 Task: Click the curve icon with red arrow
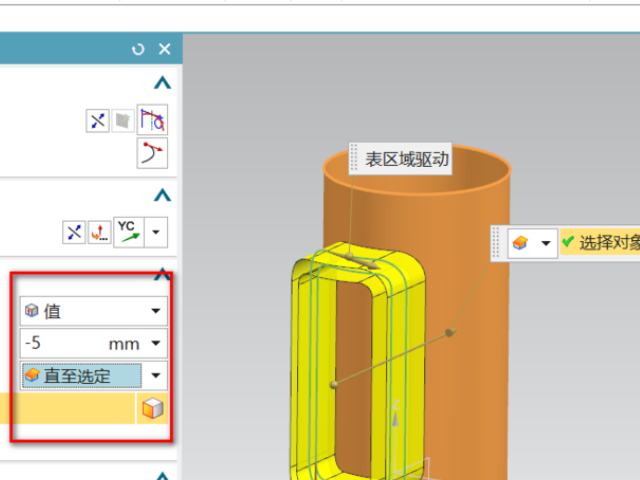pos(152,153)
